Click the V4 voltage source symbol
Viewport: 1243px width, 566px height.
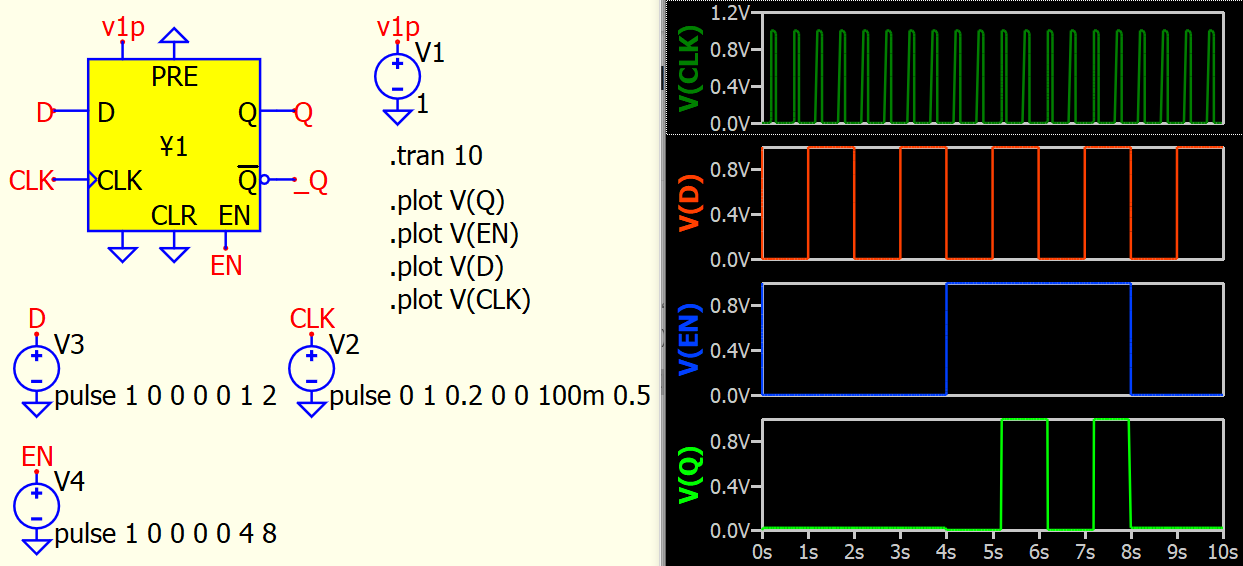[37, 506]
